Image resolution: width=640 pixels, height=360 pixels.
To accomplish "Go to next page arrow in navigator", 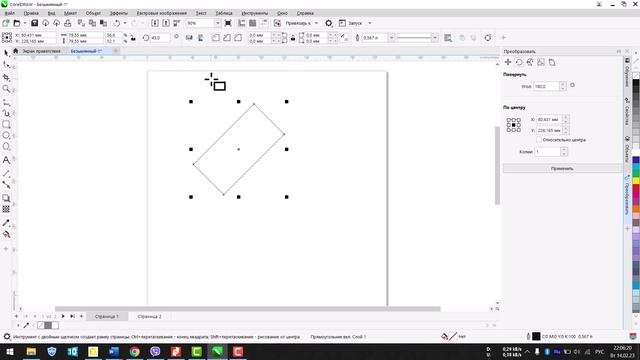I will click(63, 316).
